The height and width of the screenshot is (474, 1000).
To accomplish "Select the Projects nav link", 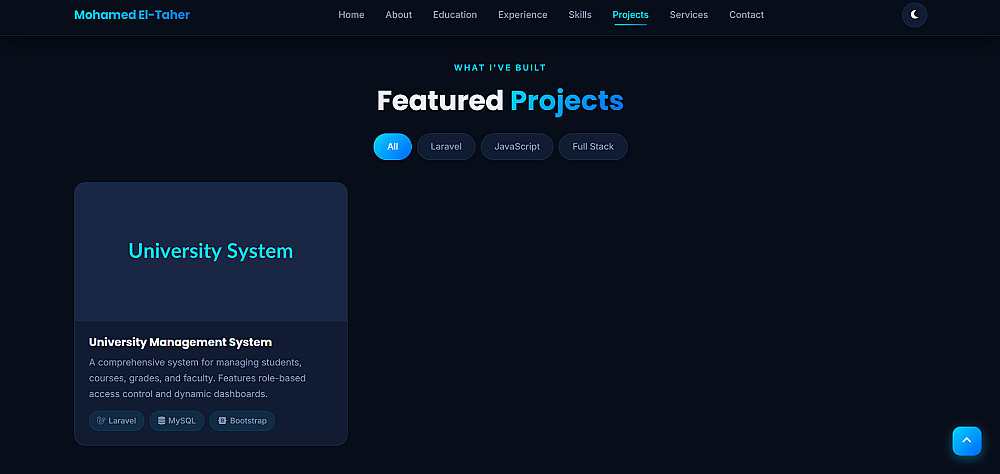I will coord(630,15).
